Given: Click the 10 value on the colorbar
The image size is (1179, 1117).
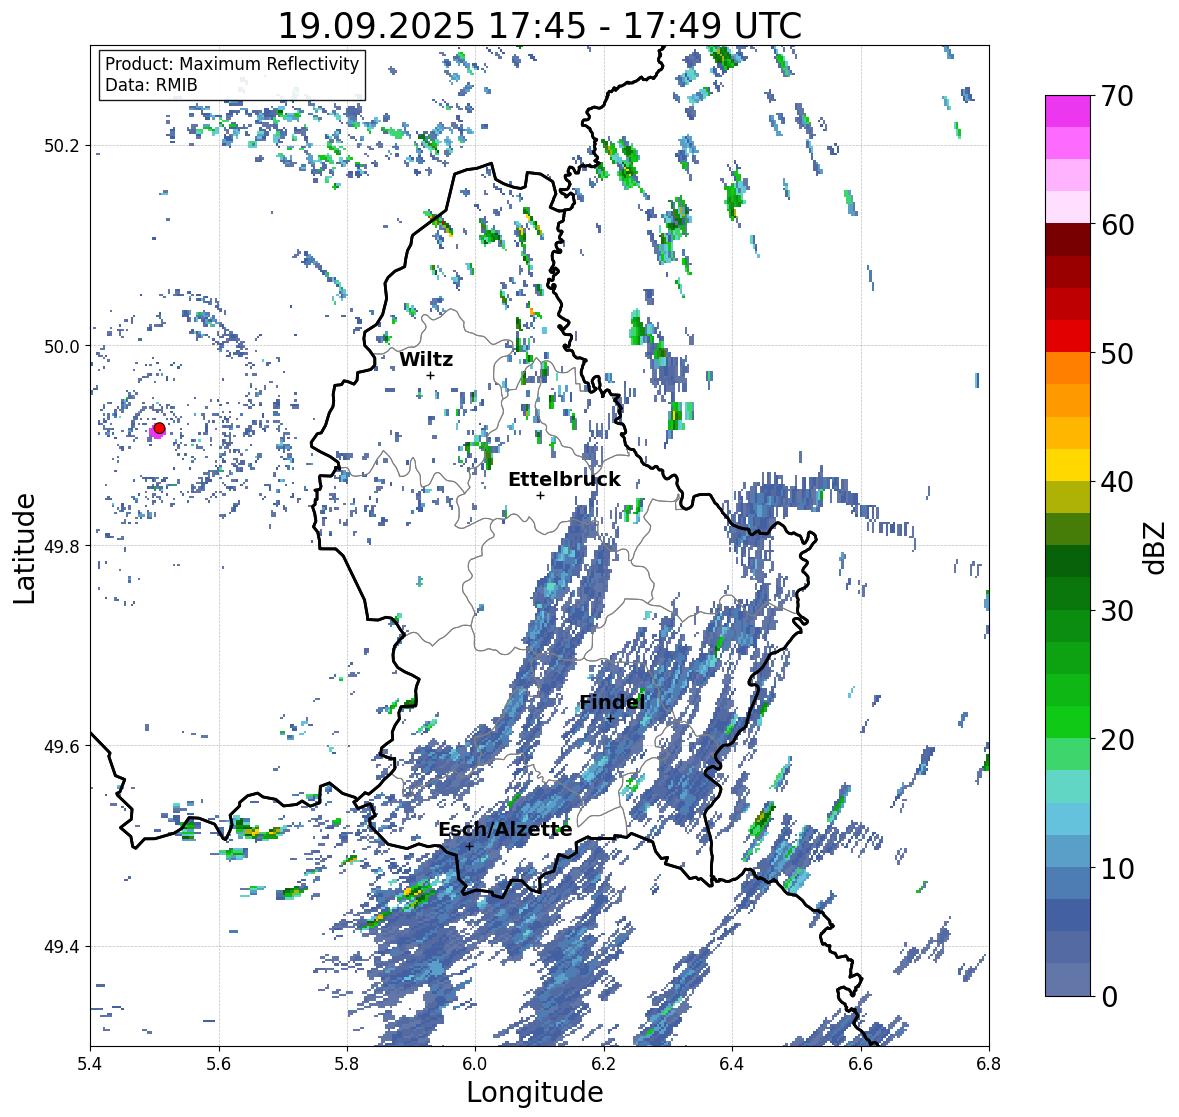Looking at the screenshot, I should [x=1116, y=869].
